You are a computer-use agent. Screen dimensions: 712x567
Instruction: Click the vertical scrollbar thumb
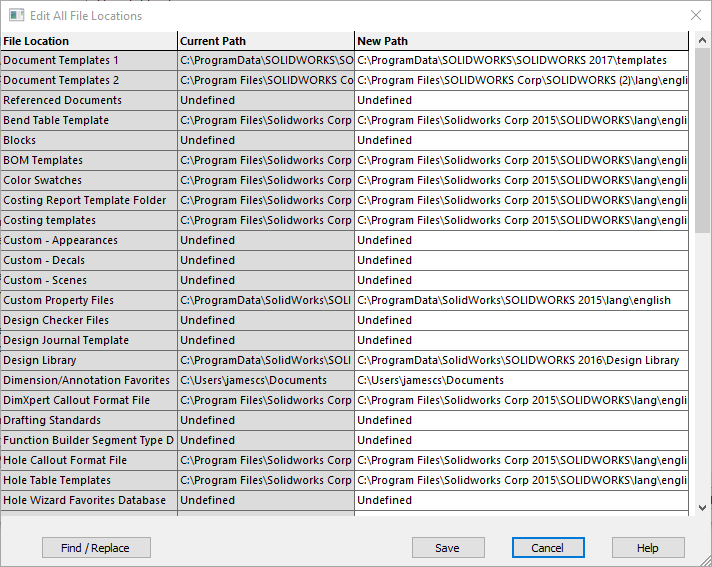pyautogui.click(x=702, y=141)
